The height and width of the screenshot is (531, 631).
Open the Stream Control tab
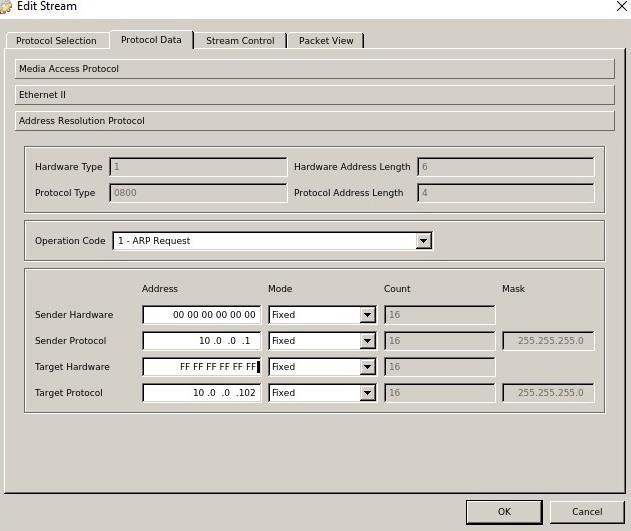coord(240,41)
